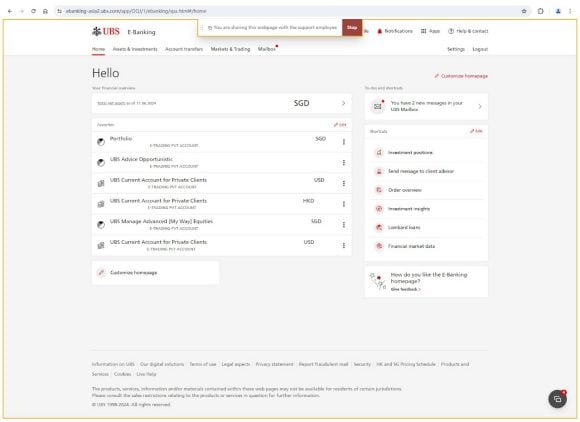The height and width of the screenshot is (422, 580).
Task: Click Send message to client advisor icon
Action: tap(379, 171)
